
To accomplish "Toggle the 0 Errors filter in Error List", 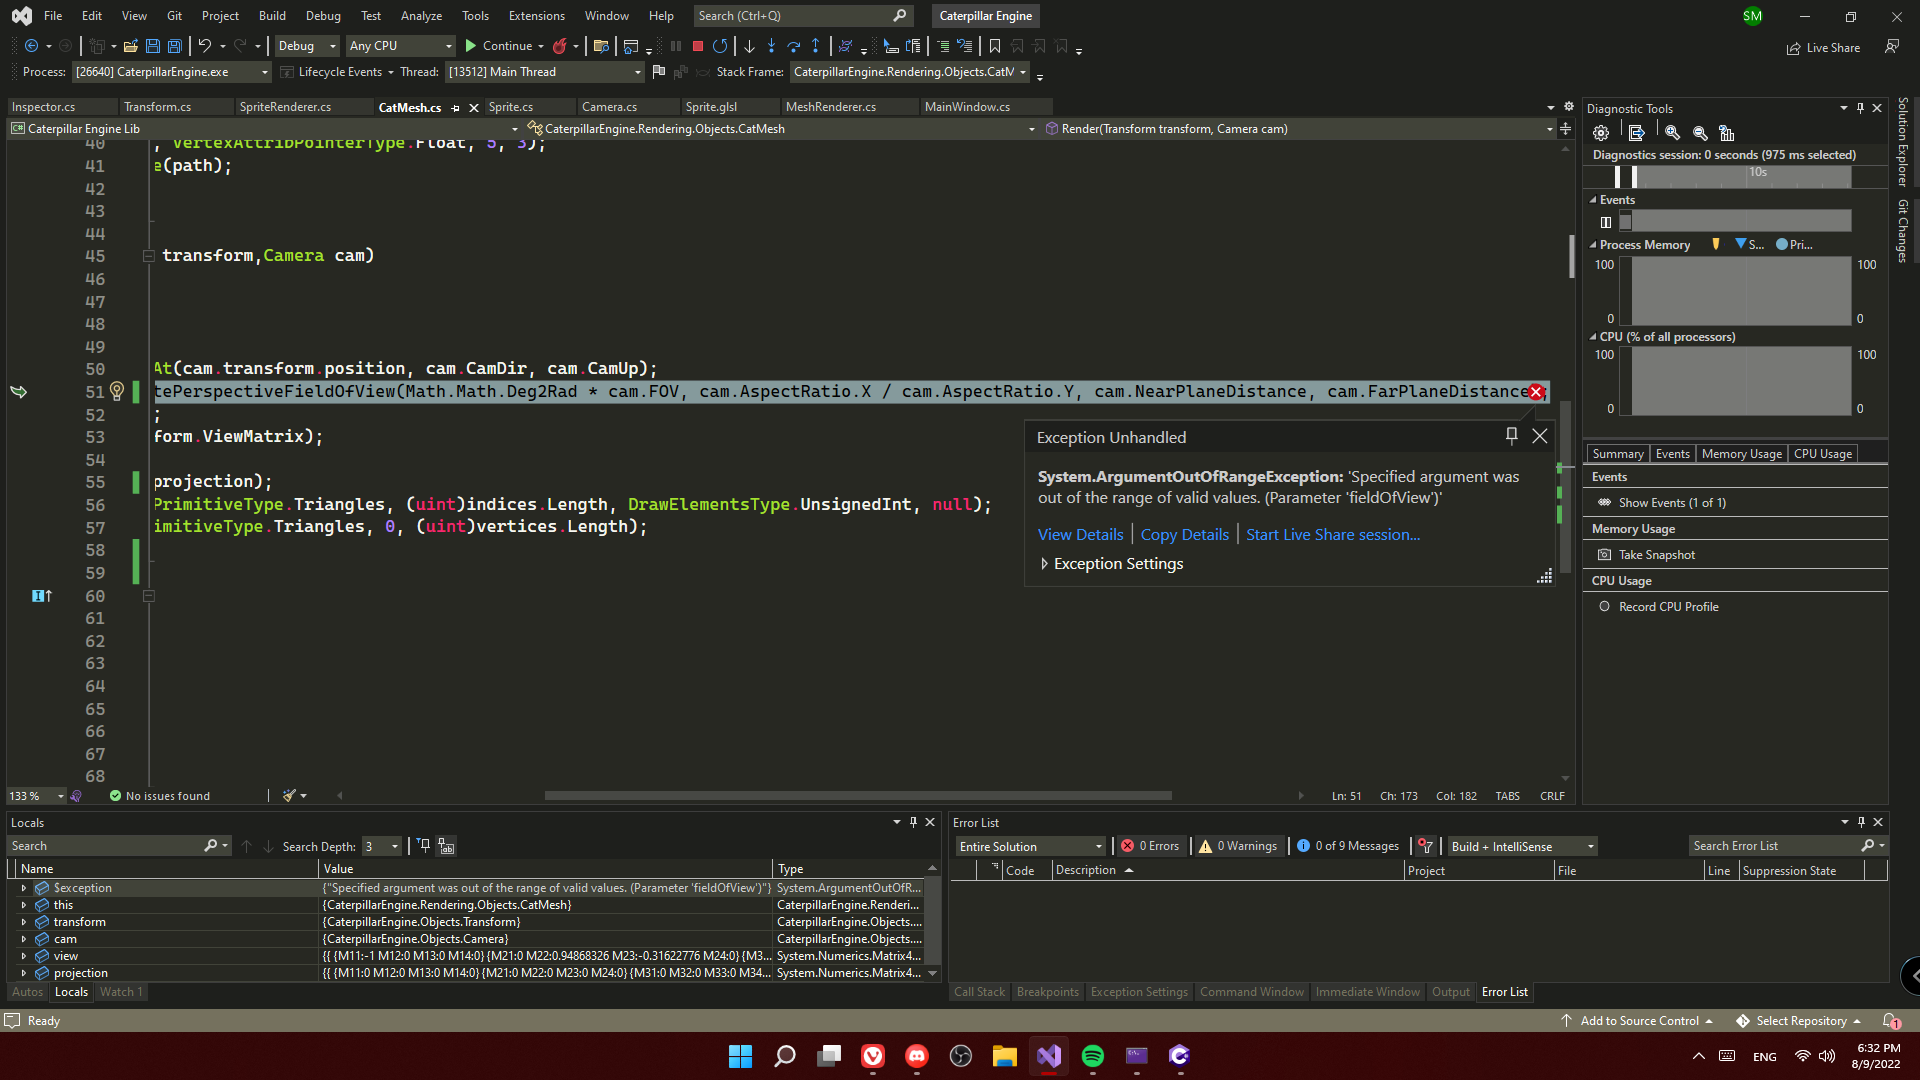I will pyautogui.click(x=1150, y=845).
